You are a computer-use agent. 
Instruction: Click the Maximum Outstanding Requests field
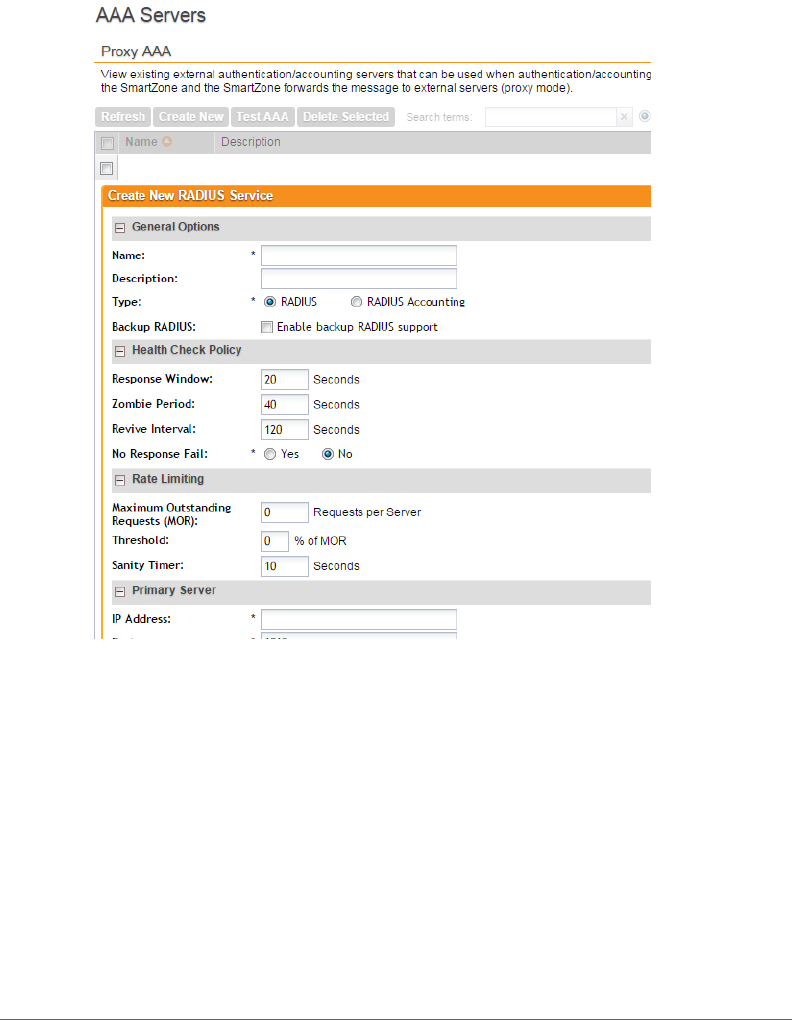(285, 512)
